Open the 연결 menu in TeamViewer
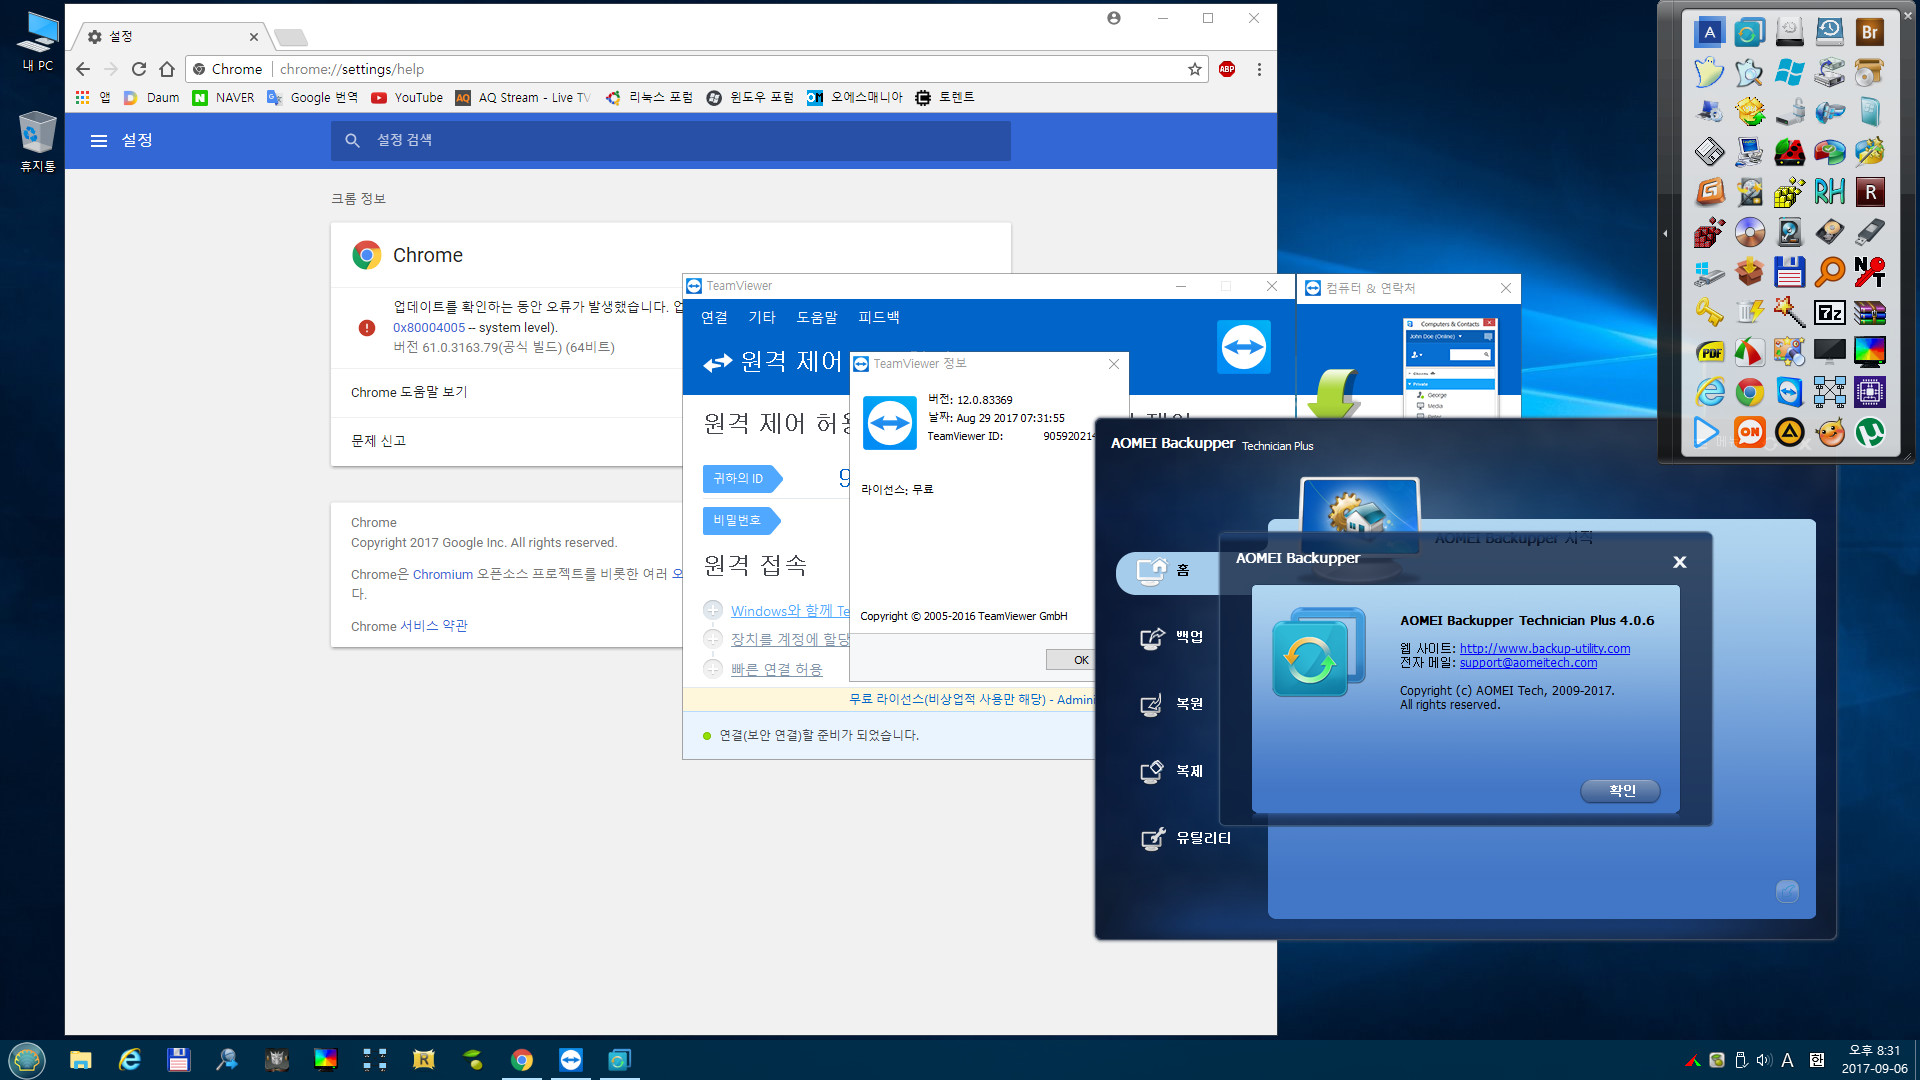 coord(714,317)
